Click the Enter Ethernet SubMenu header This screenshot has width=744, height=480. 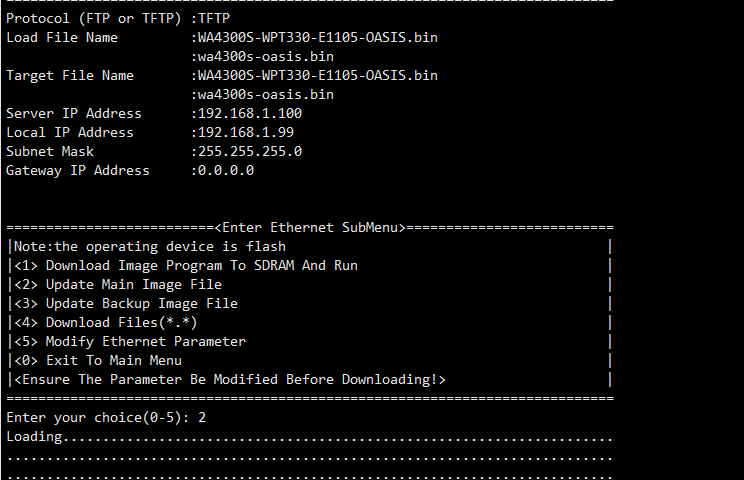310,227
